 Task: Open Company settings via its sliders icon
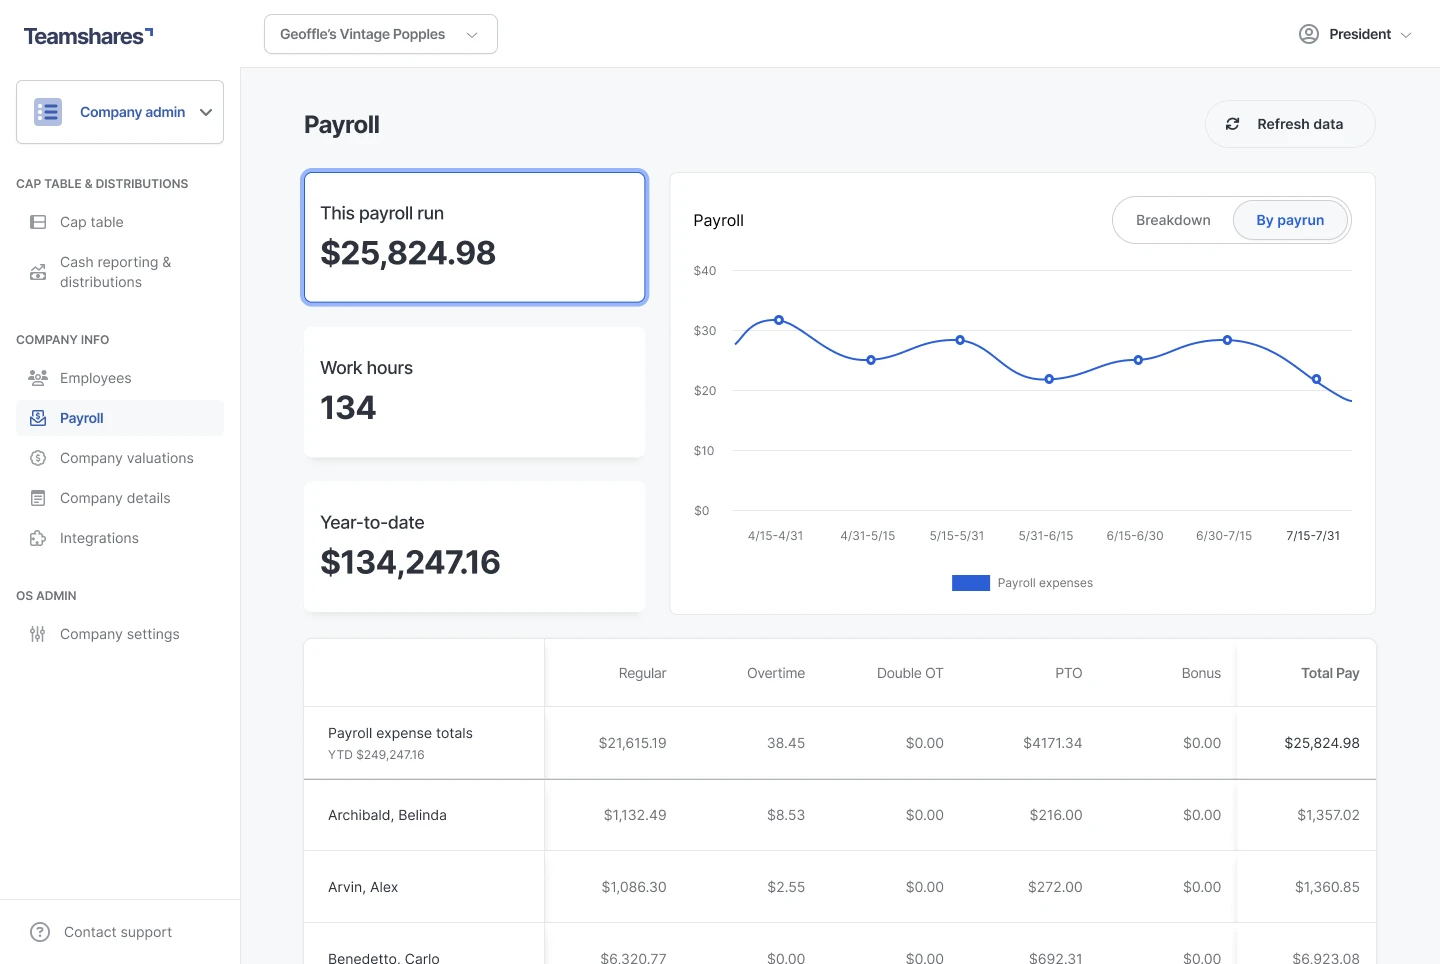coord(37,634)
